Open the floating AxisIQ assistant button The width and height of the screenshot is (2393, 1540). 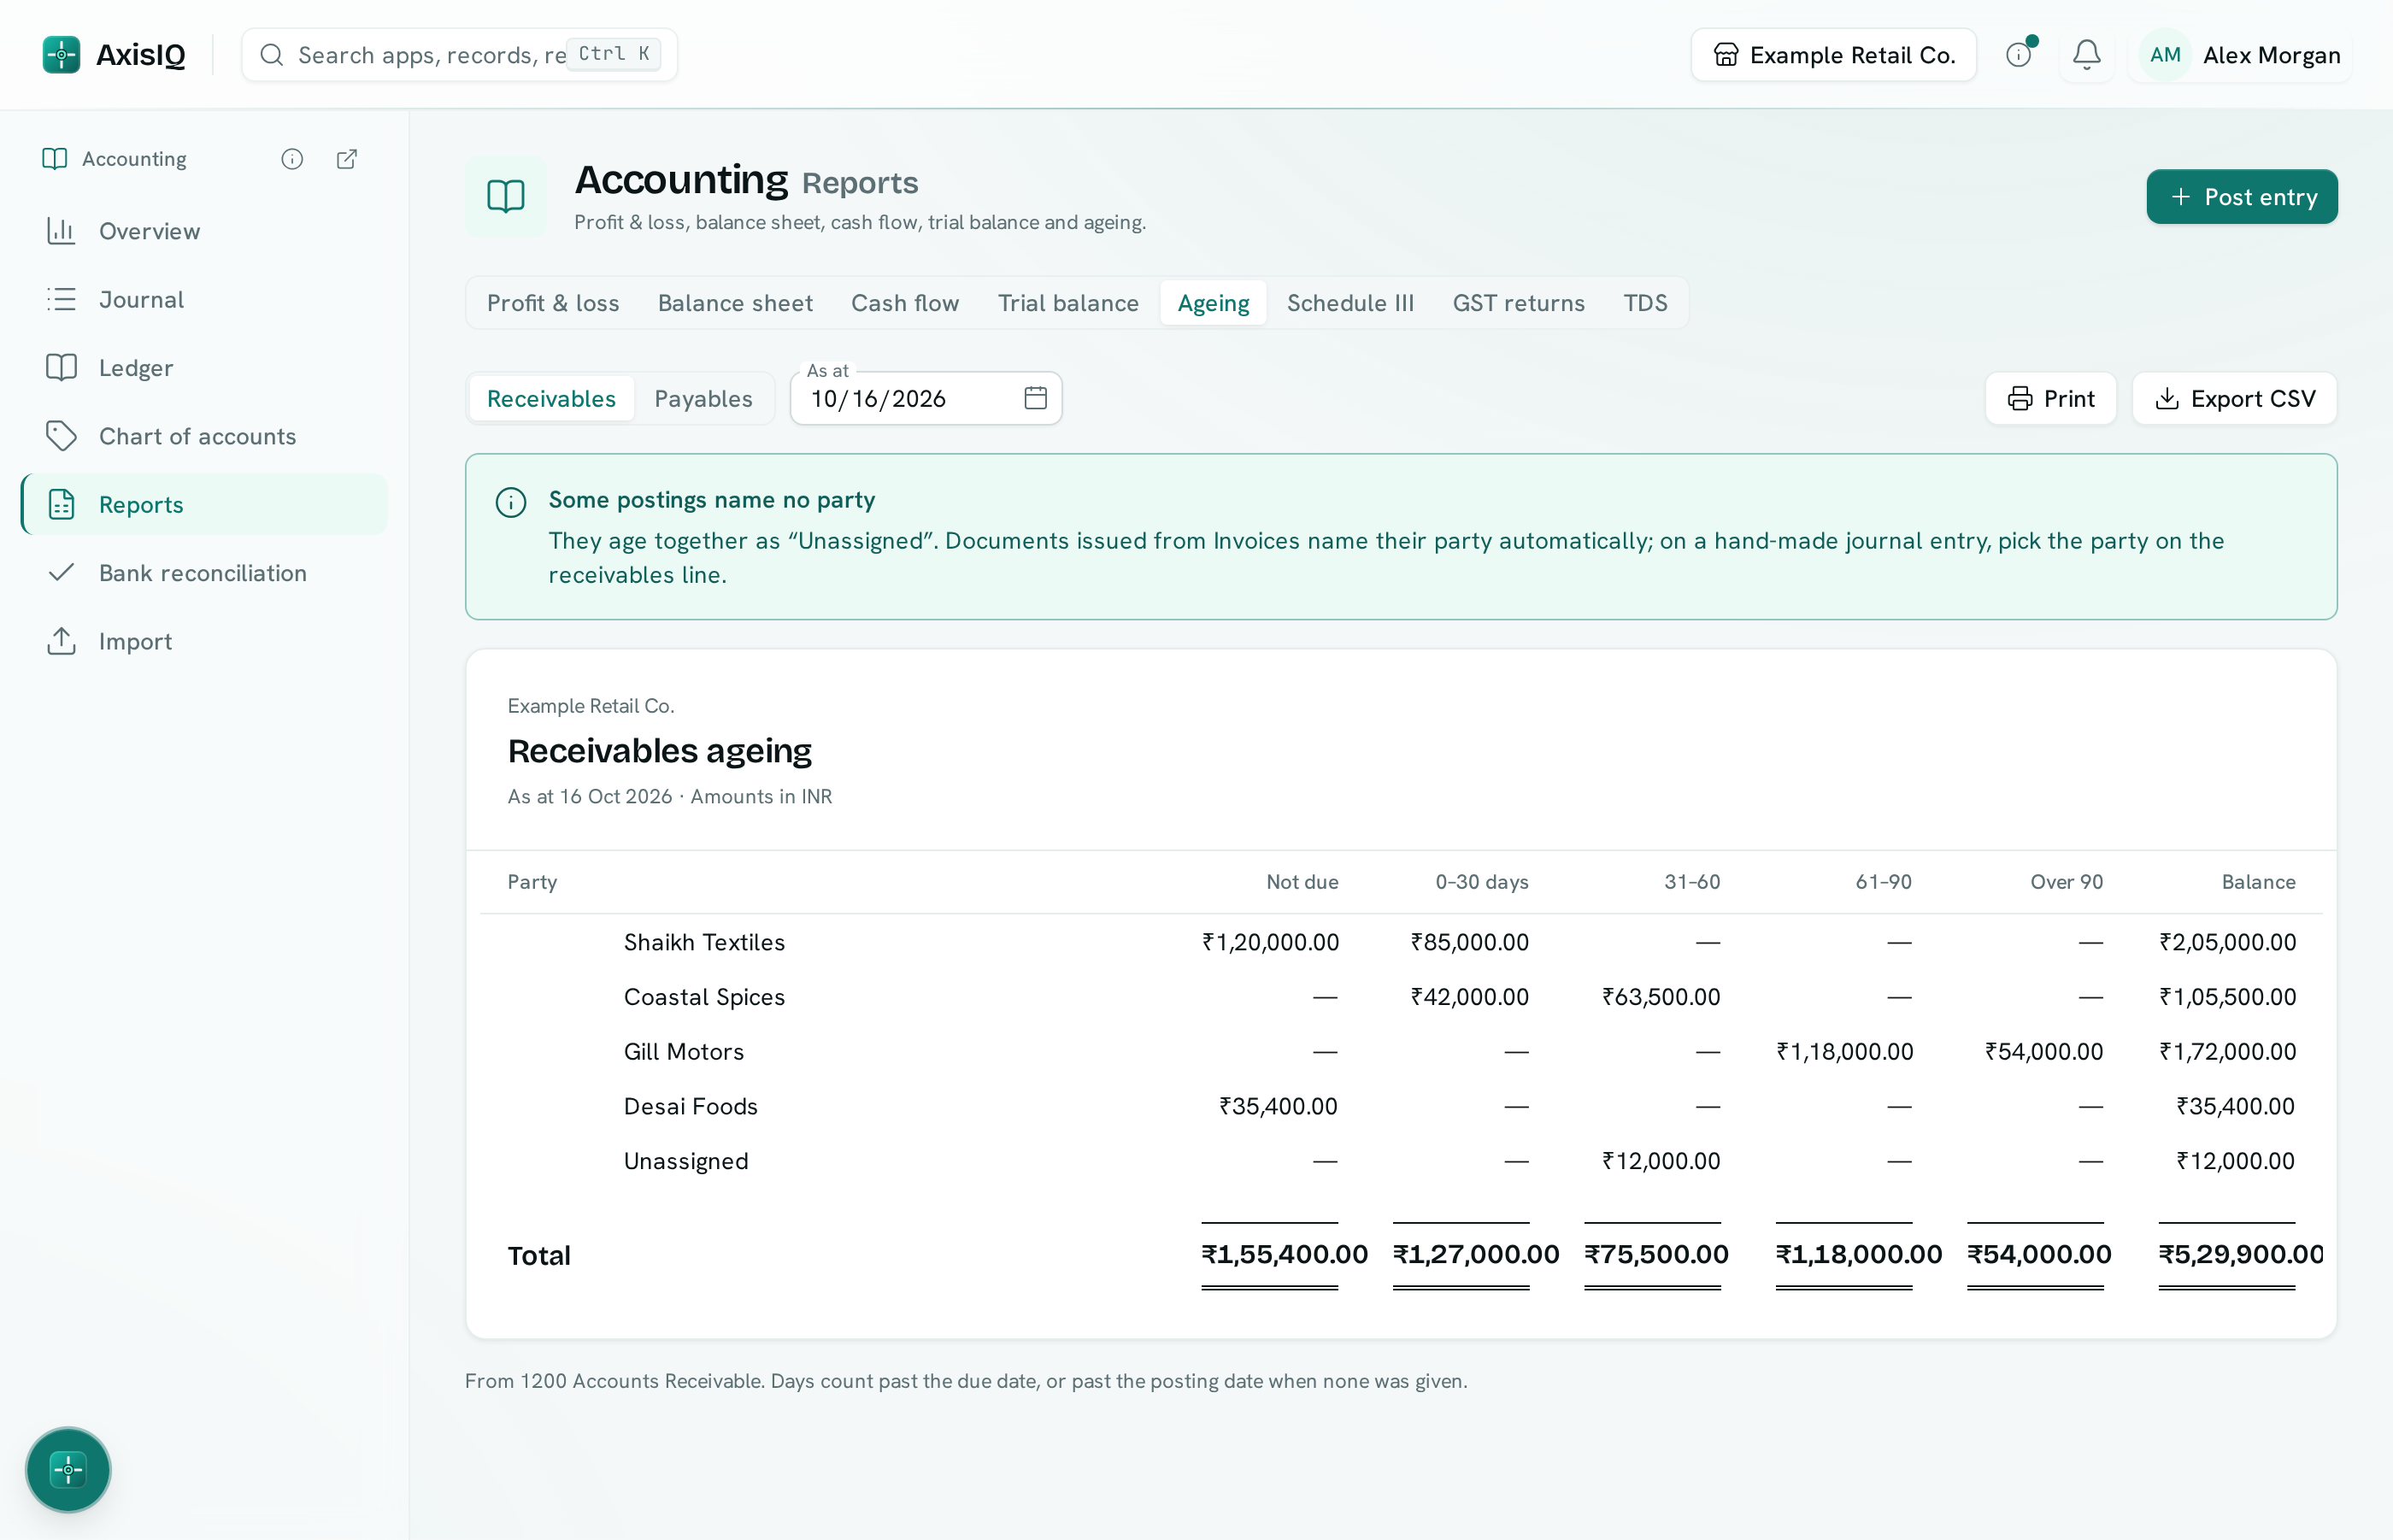[68, 1470]
